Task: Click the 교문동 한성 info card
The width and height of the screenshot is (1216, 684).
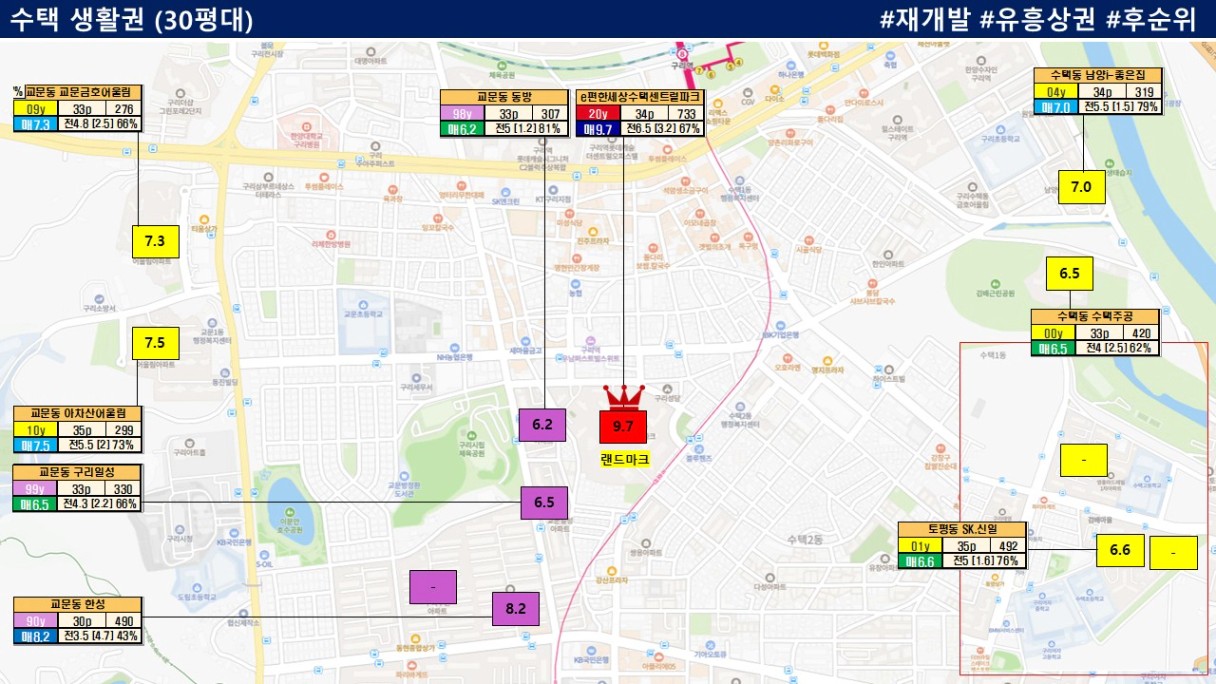Action: [x=78, y=620]
